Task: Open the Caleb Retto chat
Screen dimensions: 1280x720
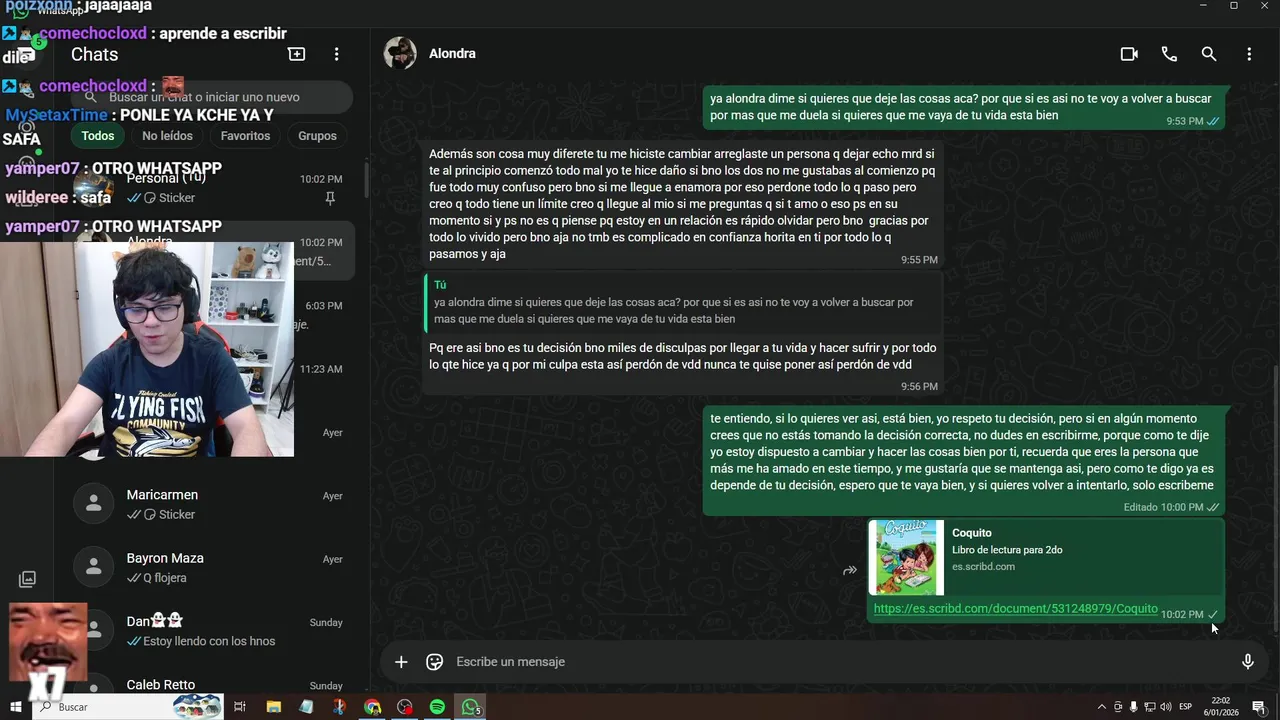Action: pos(210,685)
